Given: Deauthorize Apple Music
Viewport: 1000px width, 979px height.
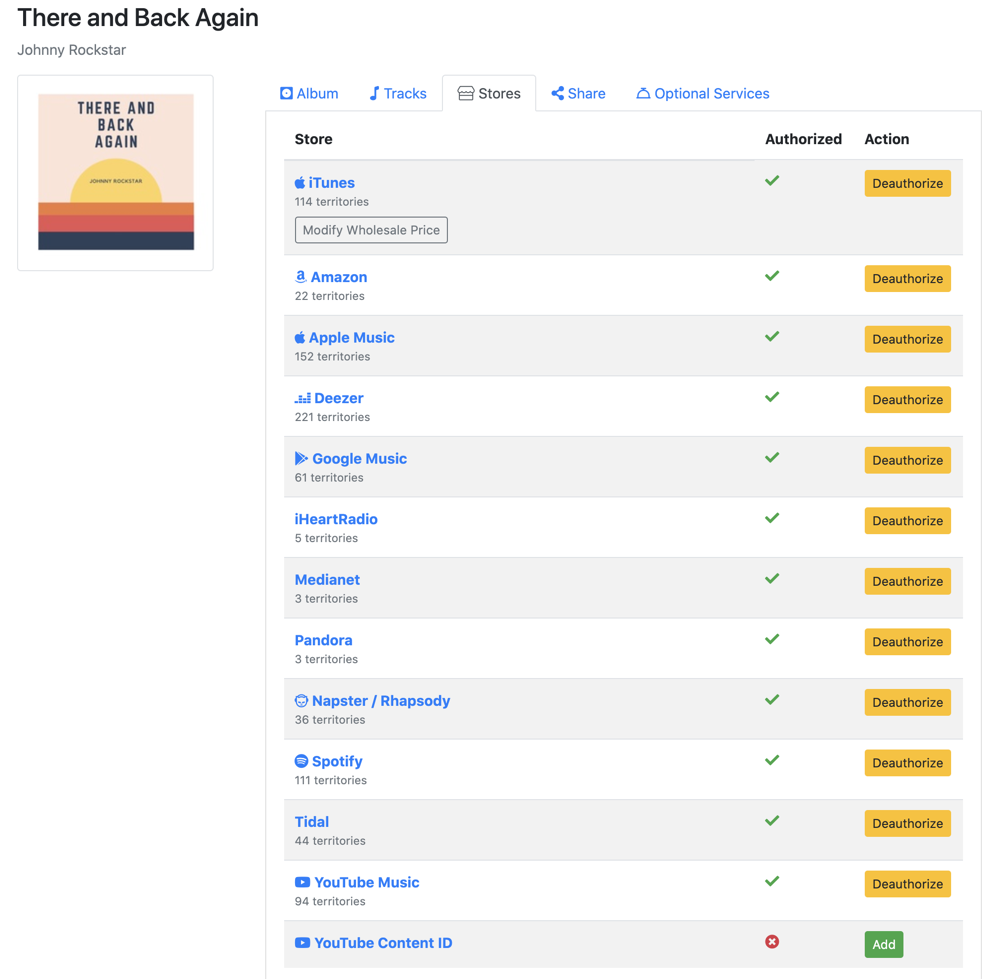Looking at the screenshot, I should 908,339.
